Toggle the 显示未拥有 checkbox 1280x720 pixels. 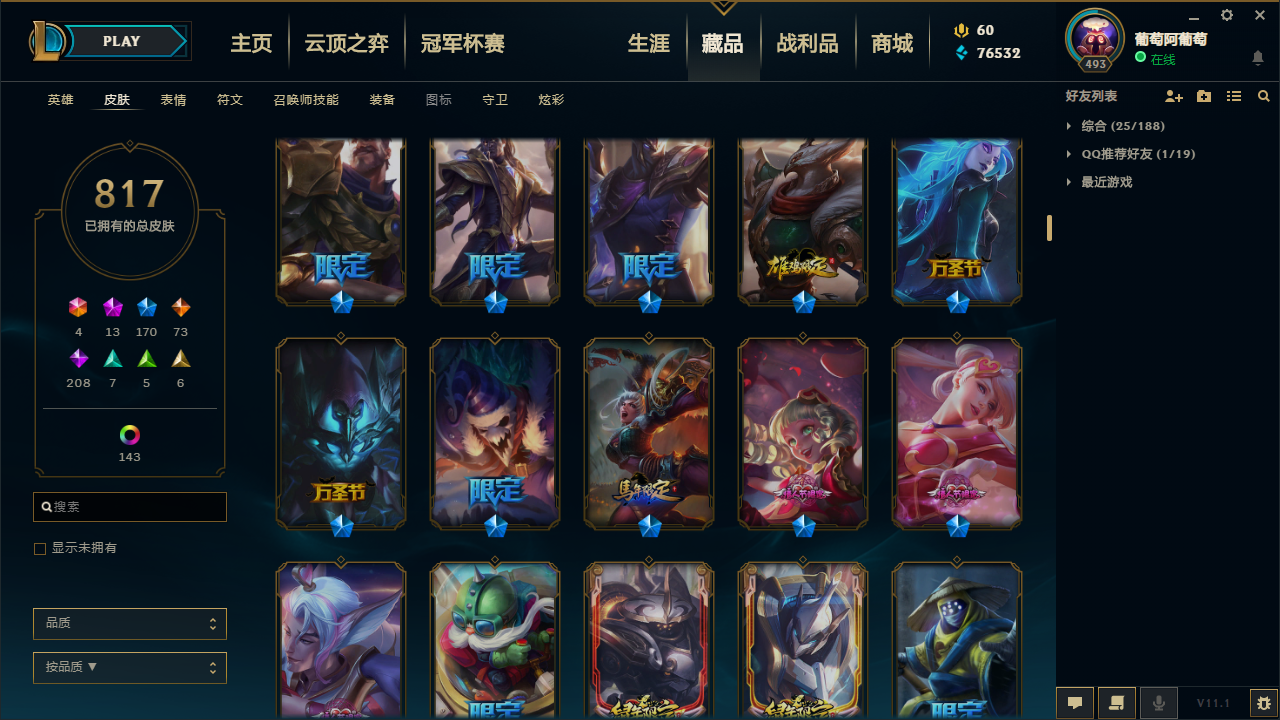(x=40, y=549)
